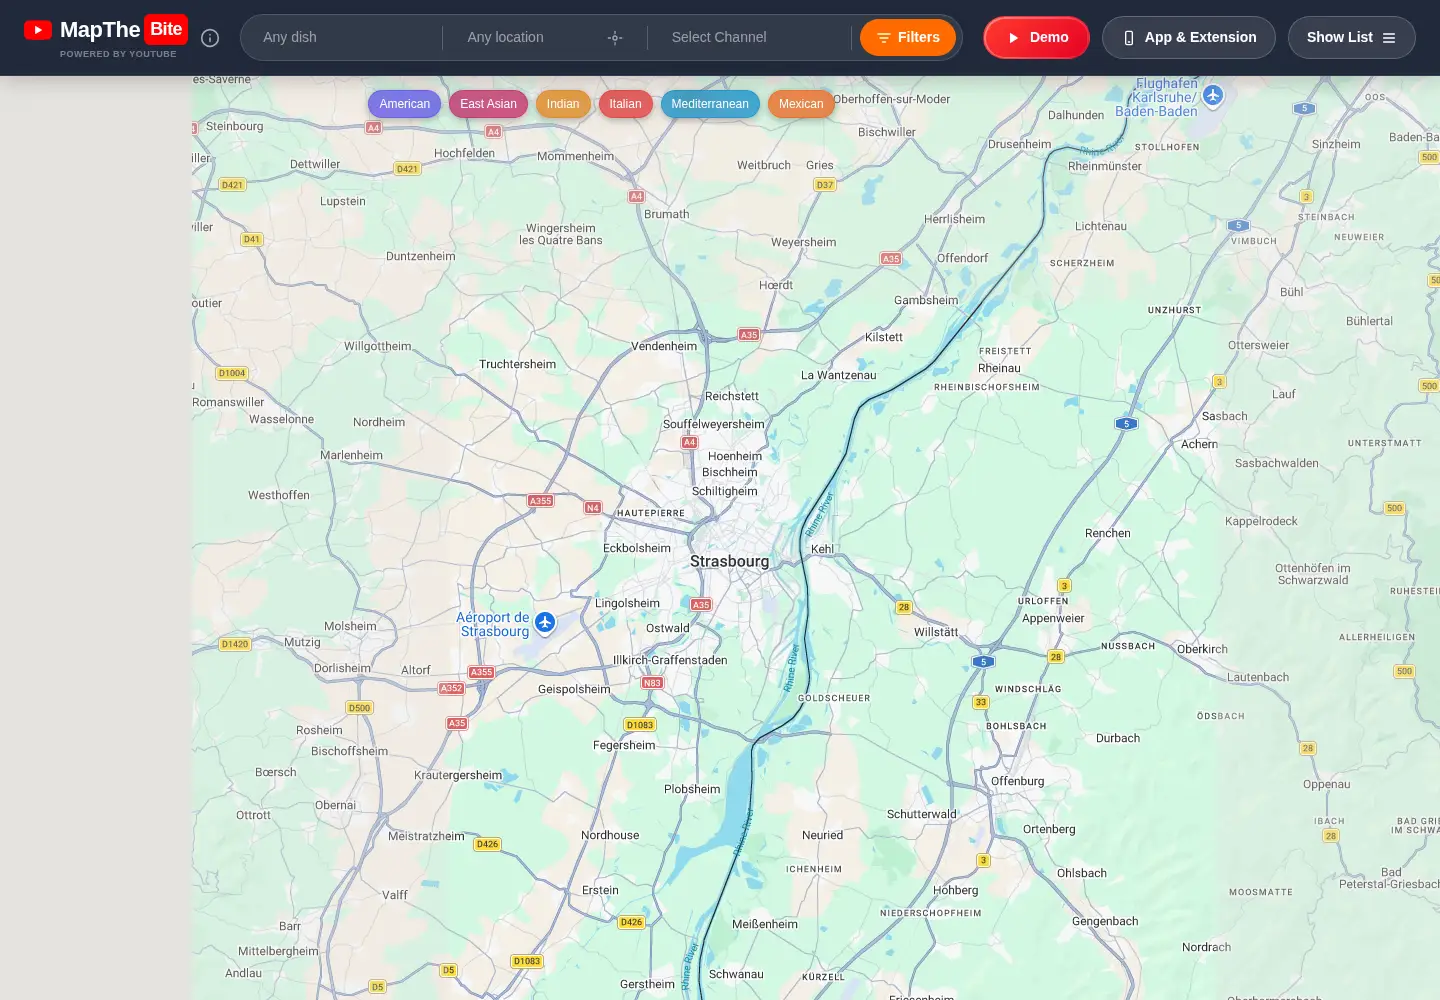
Task: Click the Molsheim label on map
Action: pos(350,627)
